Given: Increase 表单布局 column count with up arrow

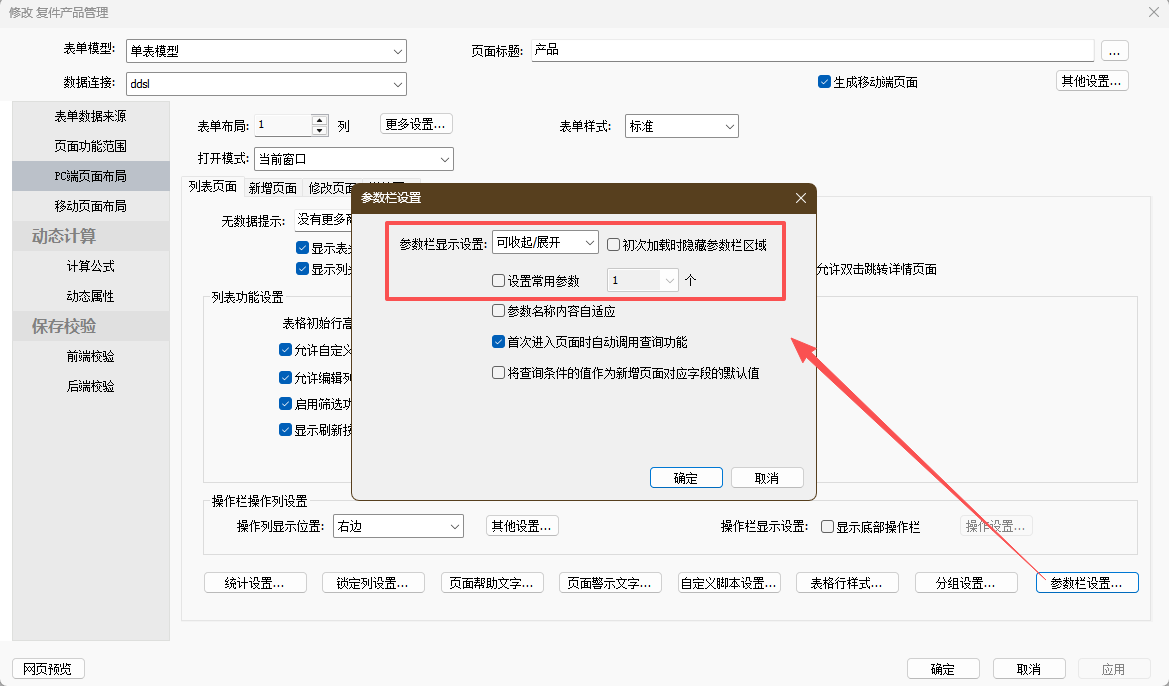Looking at the screenshot, I should coord(320,120).
